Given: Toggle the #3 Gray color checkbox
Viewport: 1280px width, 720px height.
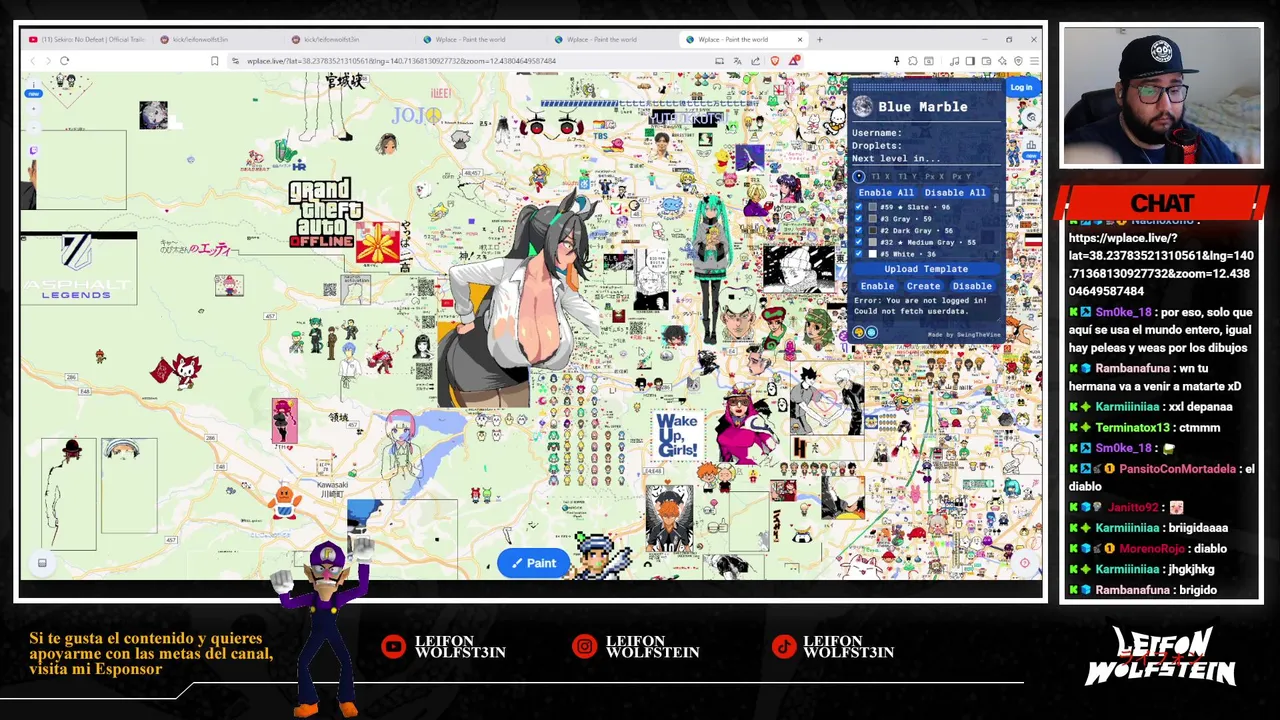Looking at the screenshot, I should click(x=858, y=218).
